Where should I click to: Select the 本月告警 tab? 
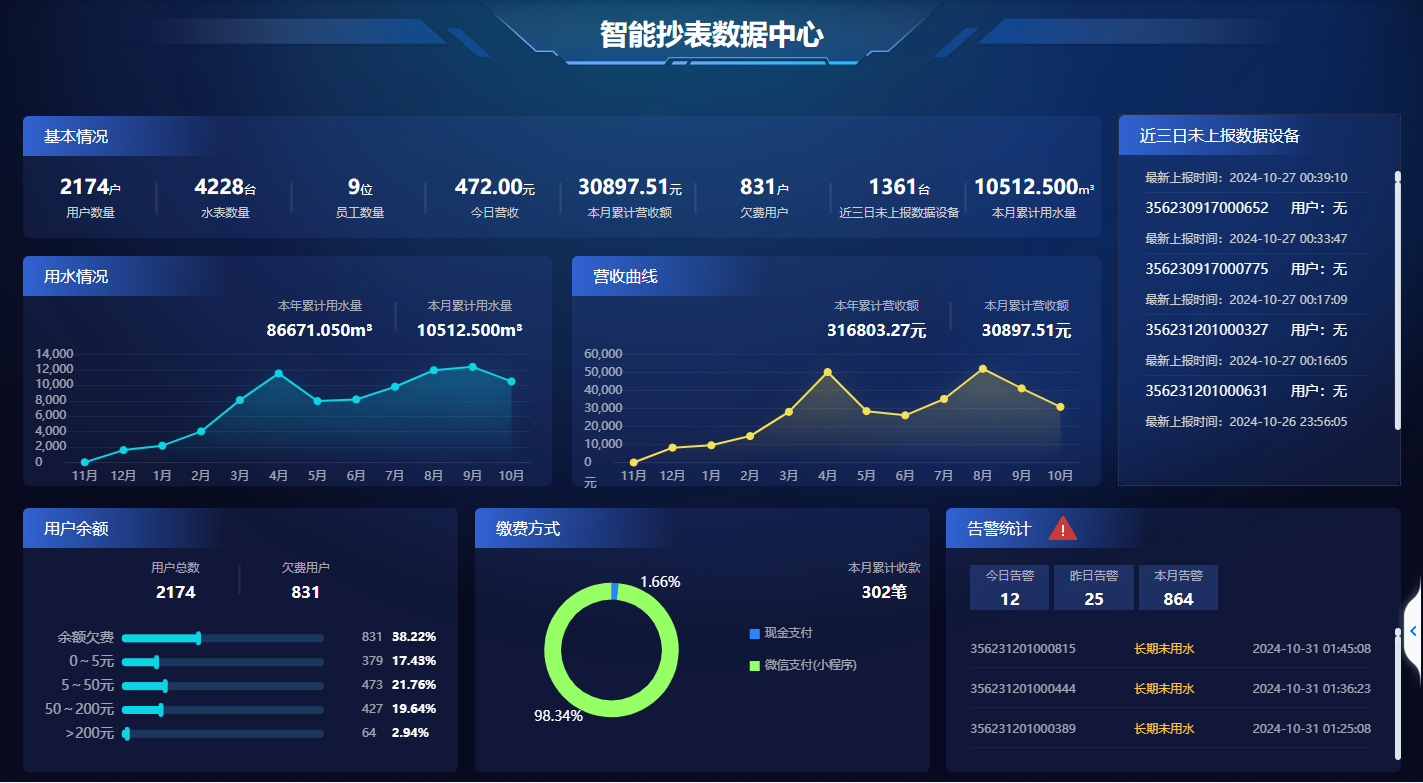point(1178,587)
